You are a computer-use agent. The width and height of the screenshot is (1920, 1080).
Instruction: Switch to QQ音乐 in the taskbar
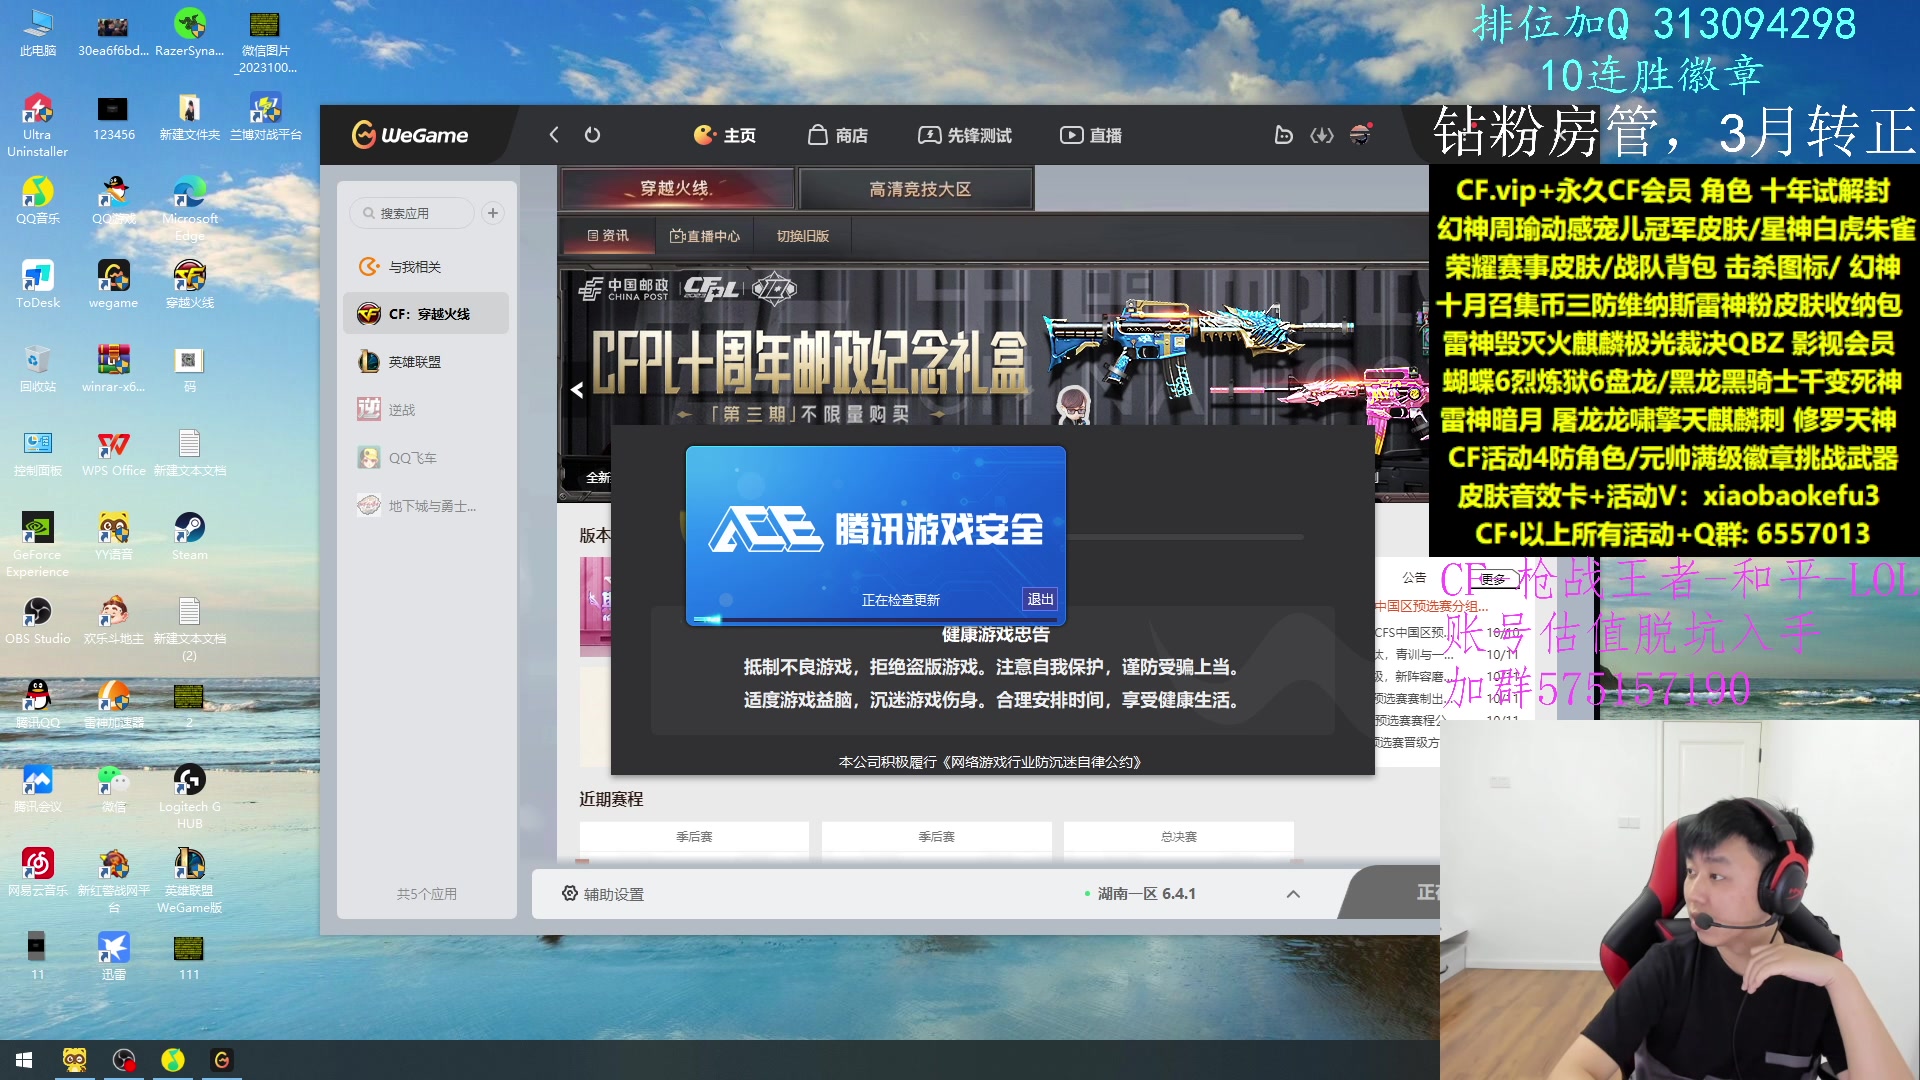[173, 1060]
